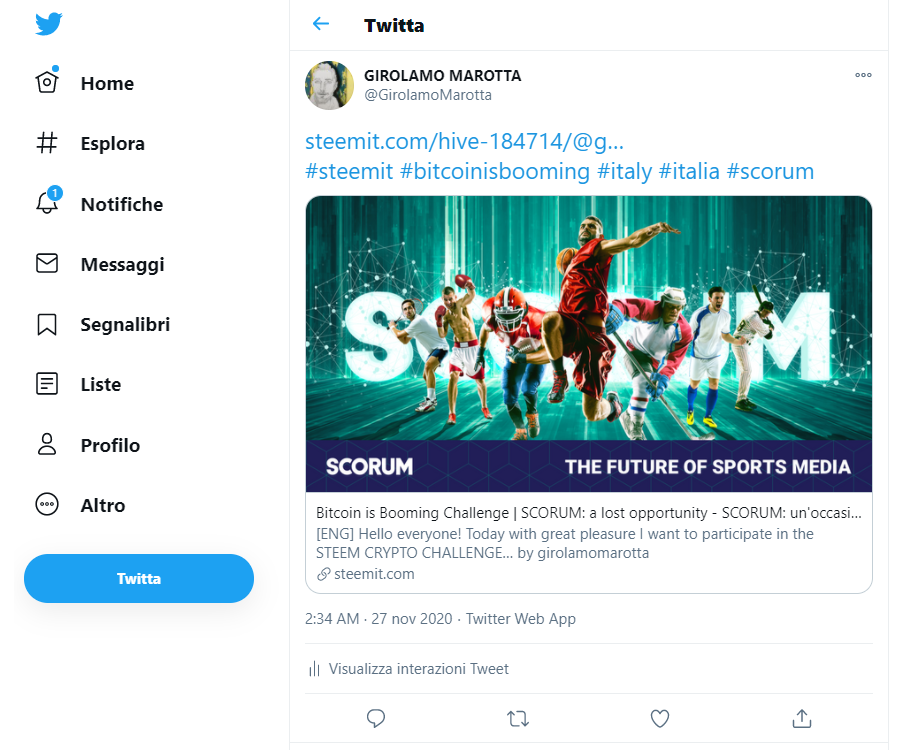Click the #bitcoinisbooming hashtag
Screen dimensions: 911x750
click(x=495, y=171)
